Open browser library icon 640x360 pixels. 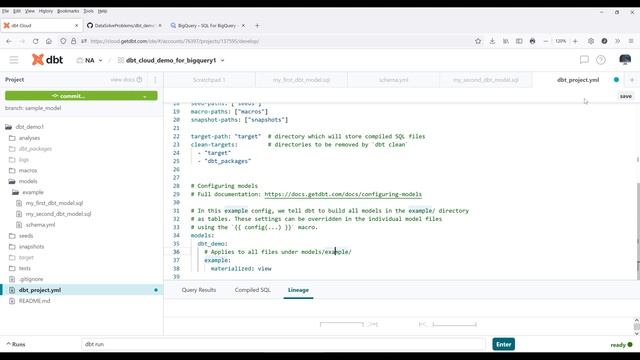coord(506,41)
